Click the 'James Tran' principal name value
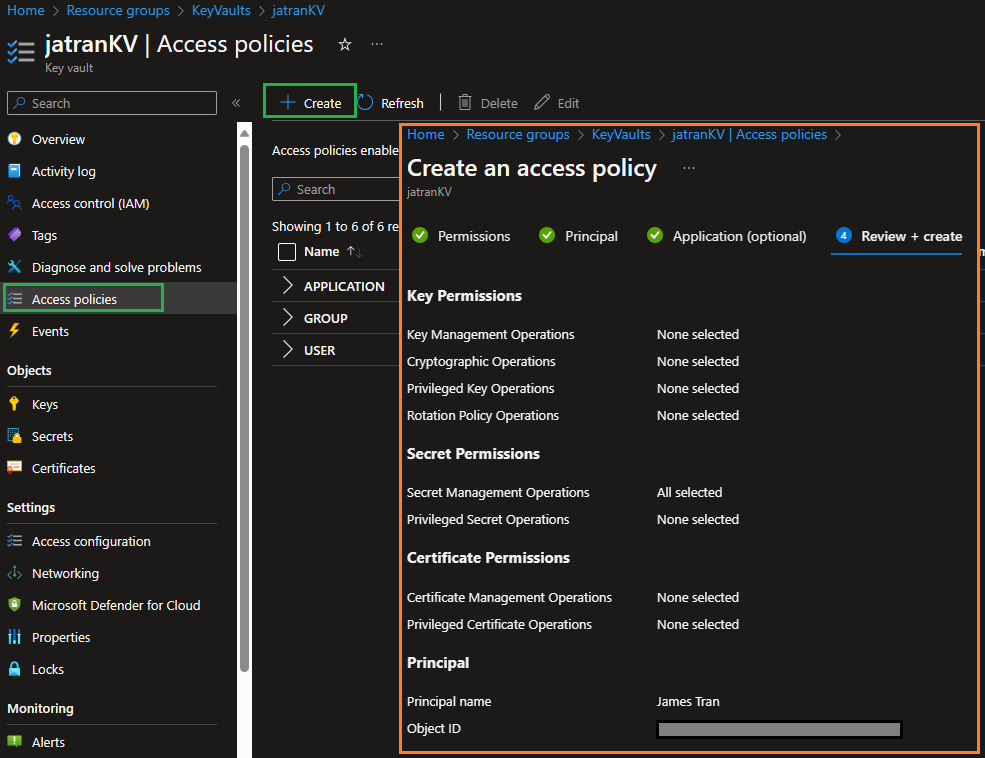Viewport: 985px width, 758px height. point(688,702)
